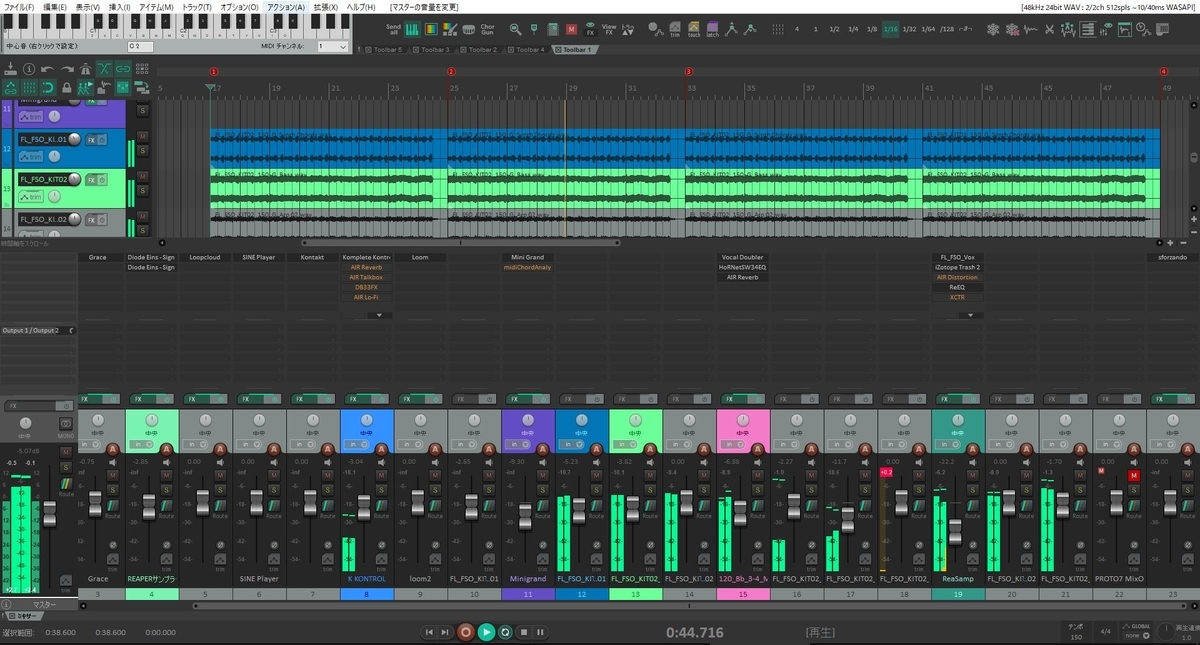Click the scissors split icon
Viewport: 1200px width, 645px height.
tap(1050, 30)
